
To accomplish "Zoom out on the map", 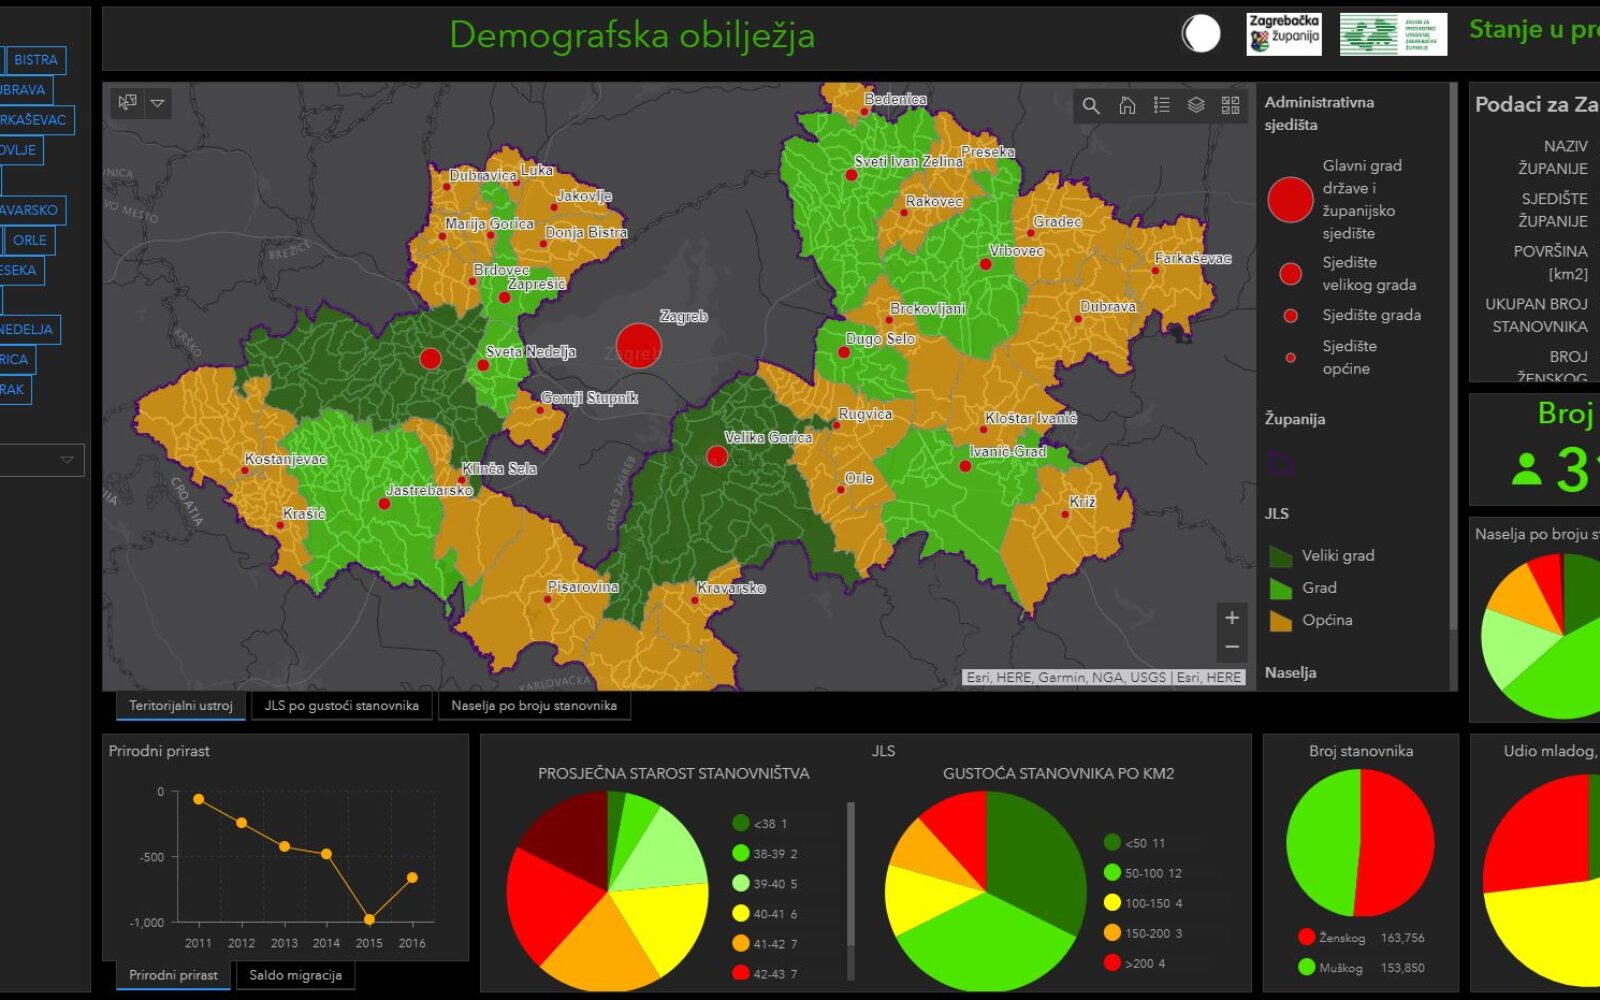I will [1232, 648].
